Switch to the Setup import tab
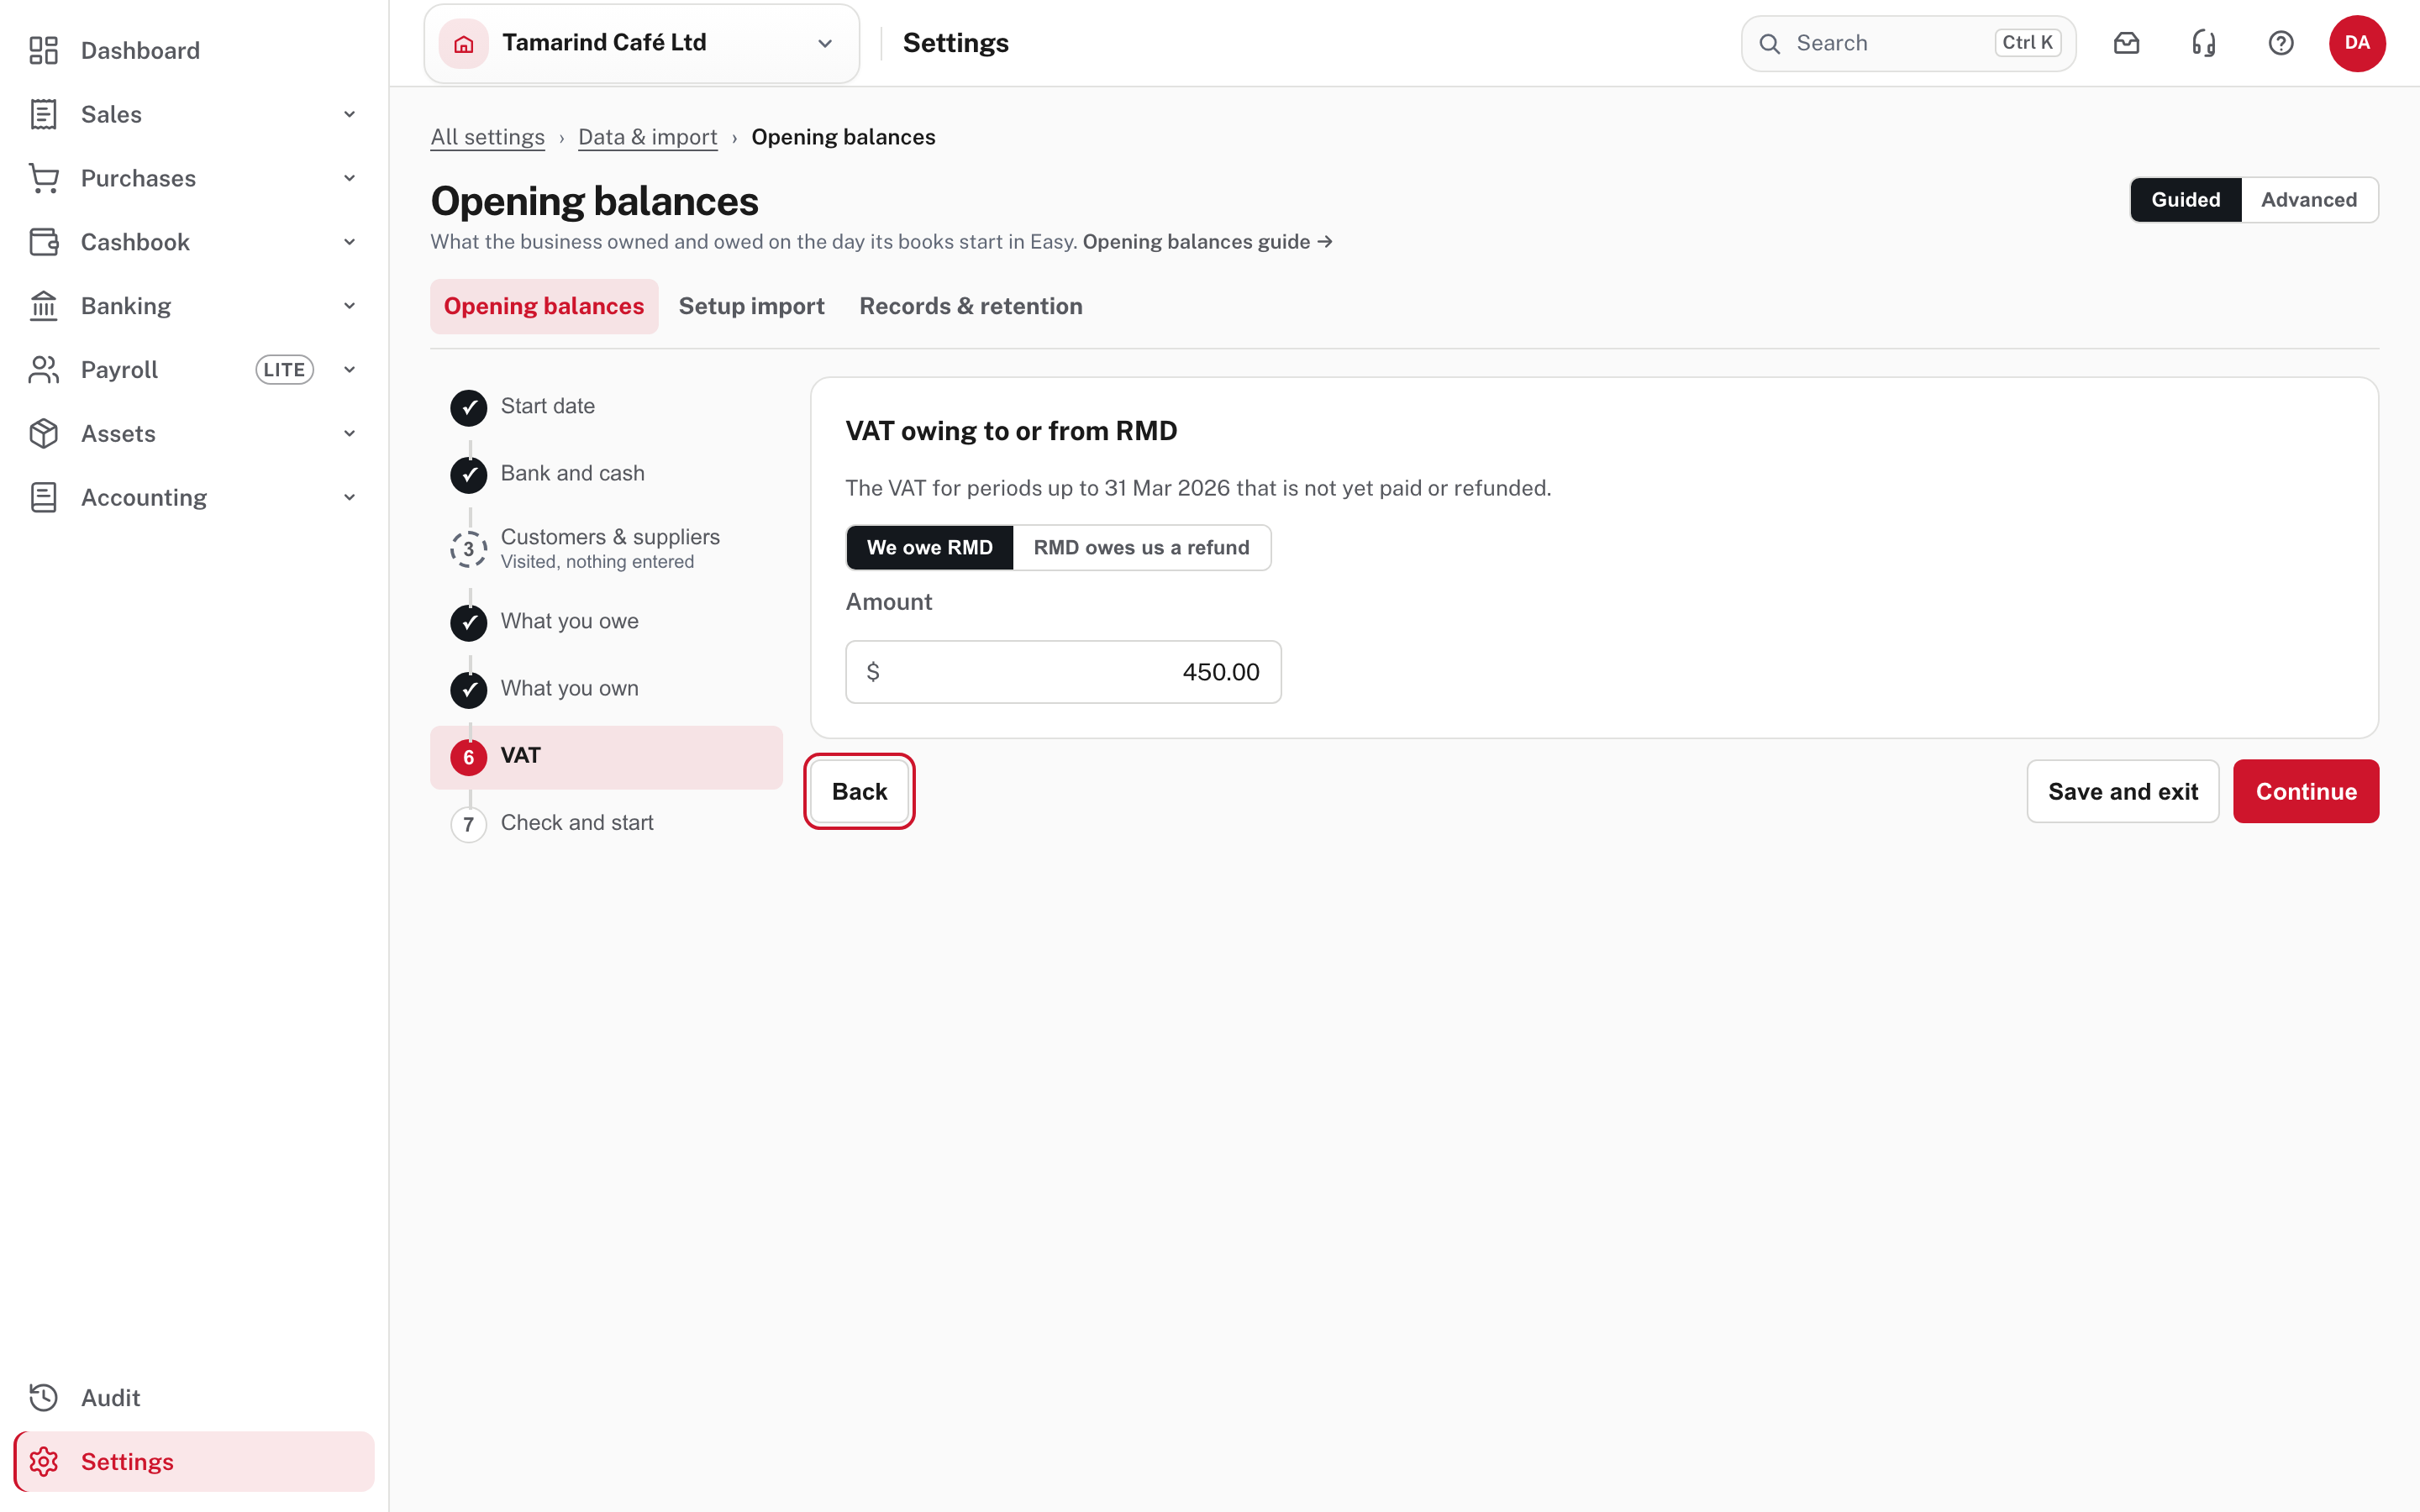2420x1512 pixels. point(751,306)
